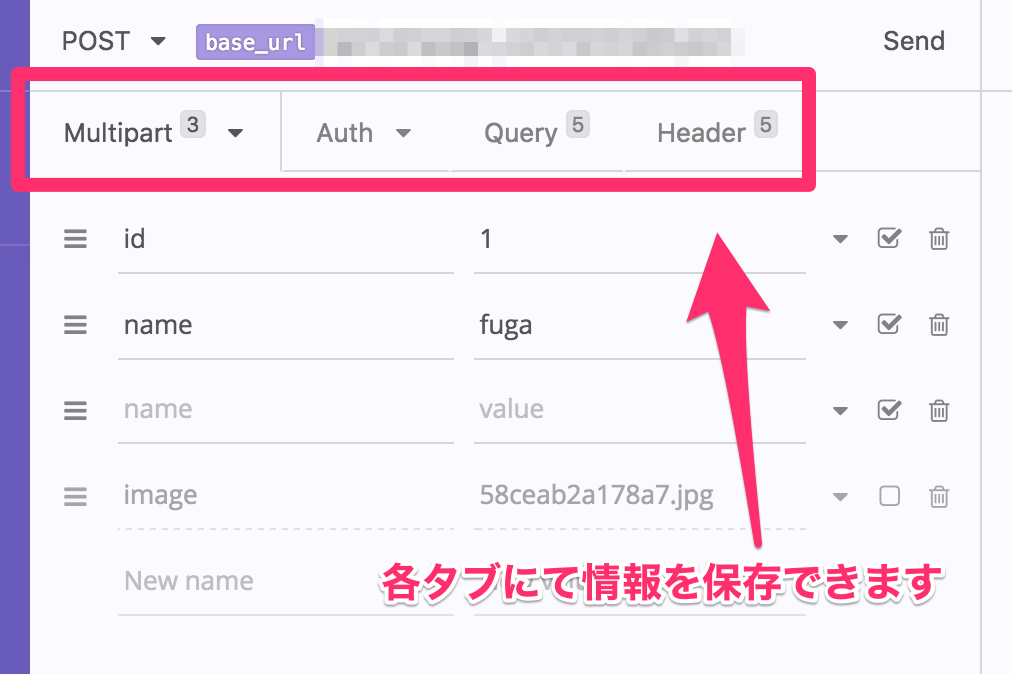Click the empty name placeholder field
The width and height of the screenshot is (1012, 674).
click(x=286, y=410)
